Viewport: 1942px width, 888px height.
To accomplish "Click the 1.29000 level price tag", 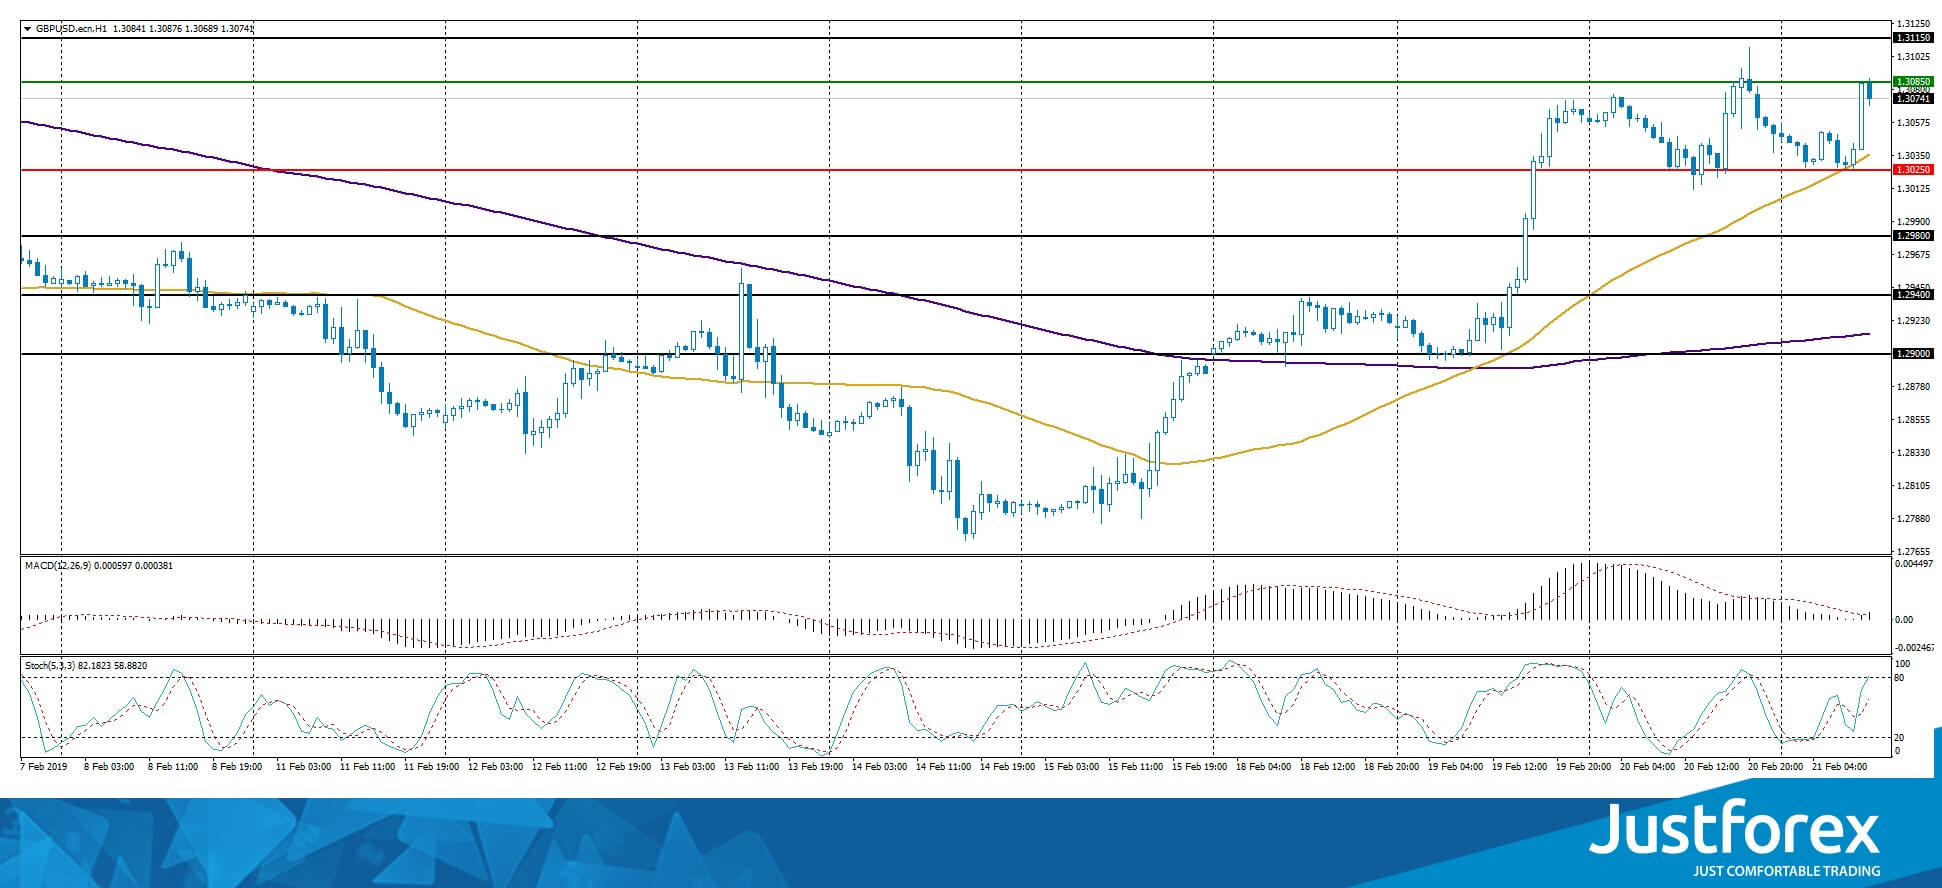I will 1912,354.
